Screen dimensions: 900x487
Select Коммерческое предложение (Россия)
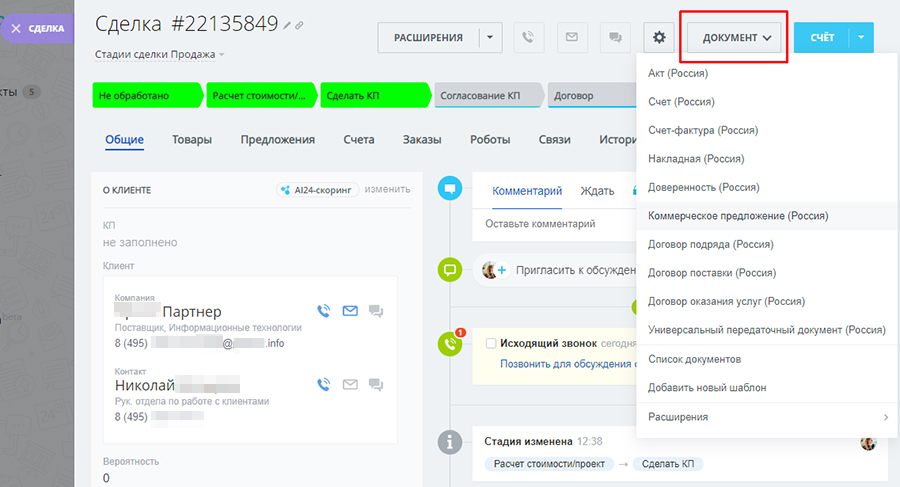point(767,216)
